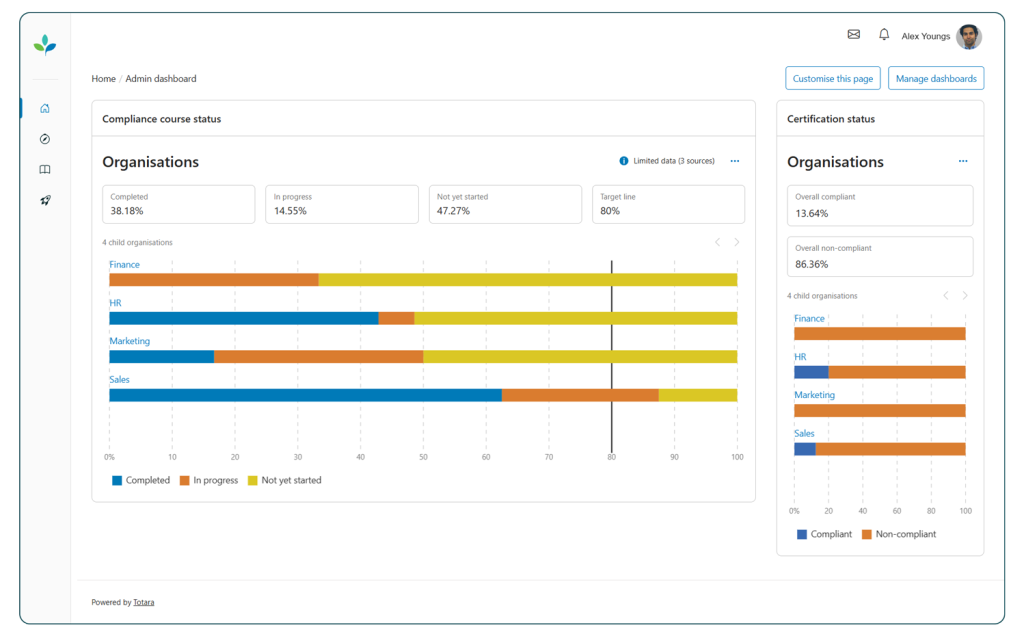Go to previous page of certification child organisations
1024x636 pixels.
pyautogui.click(x=946, y=296)
